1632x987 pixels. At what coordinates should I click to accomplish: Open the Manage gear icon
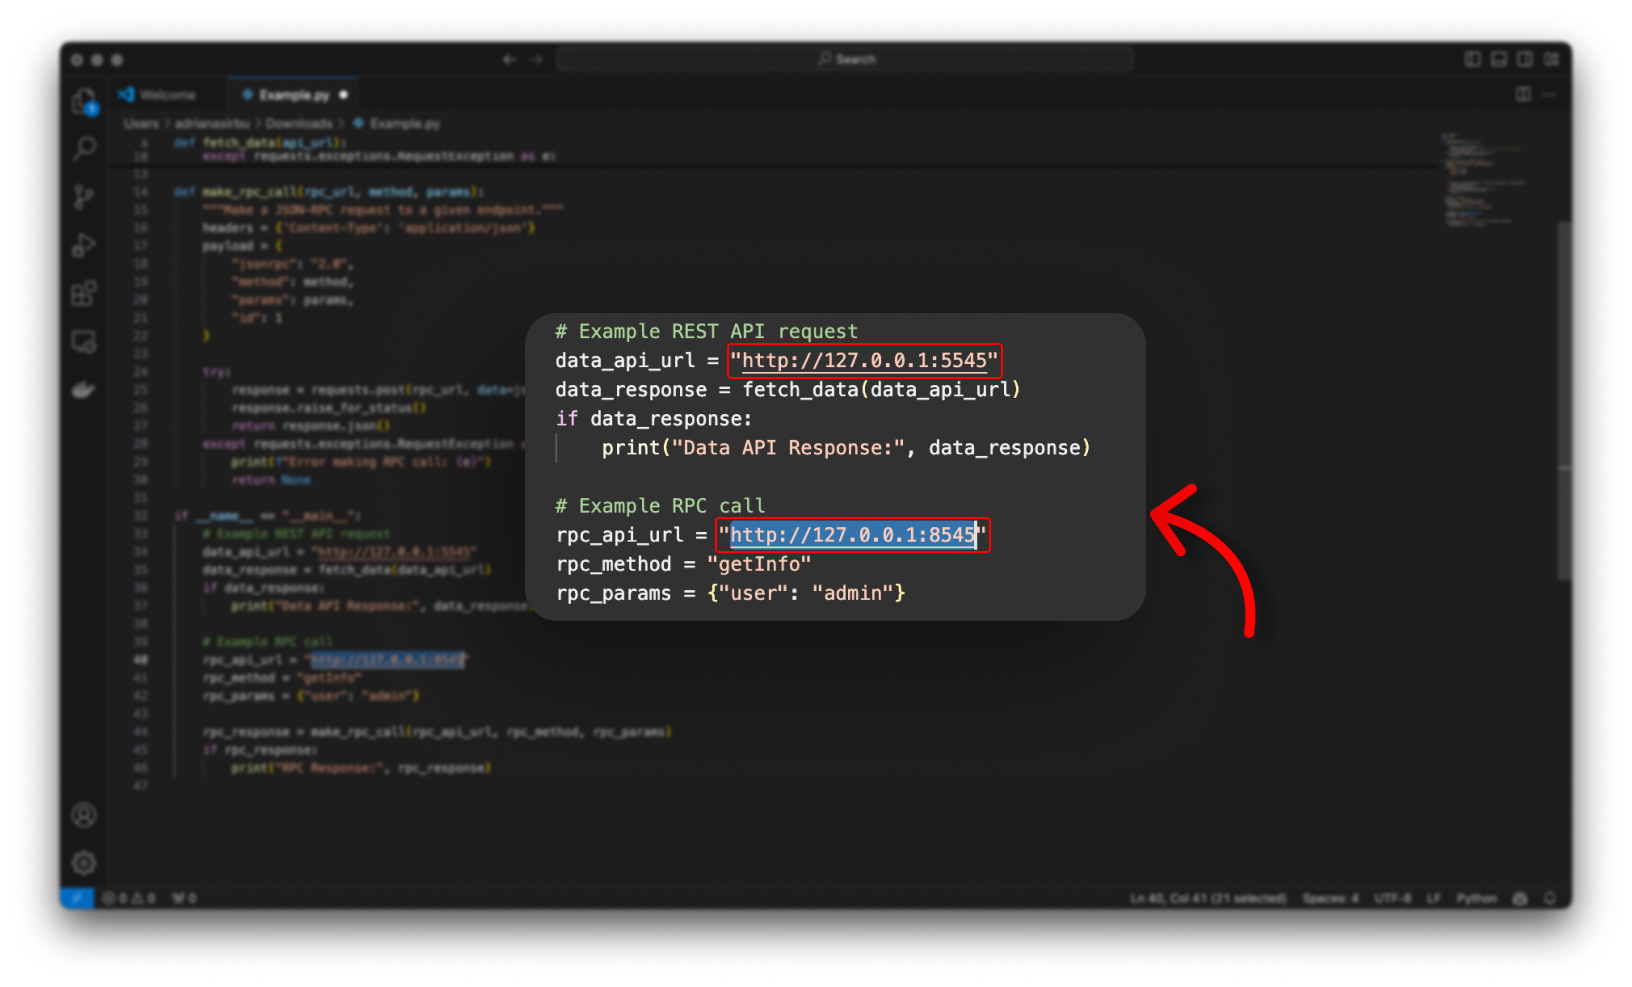84,863
